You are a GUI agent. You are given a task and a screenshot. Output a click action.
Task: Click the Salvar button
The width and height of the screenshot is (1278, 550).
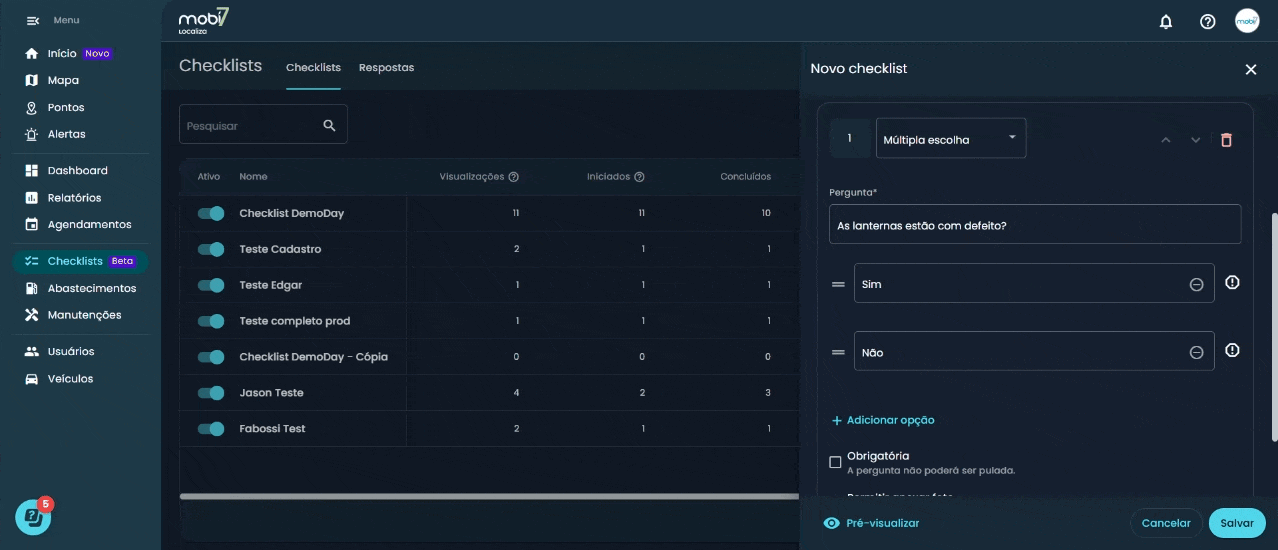[1236, 523]
